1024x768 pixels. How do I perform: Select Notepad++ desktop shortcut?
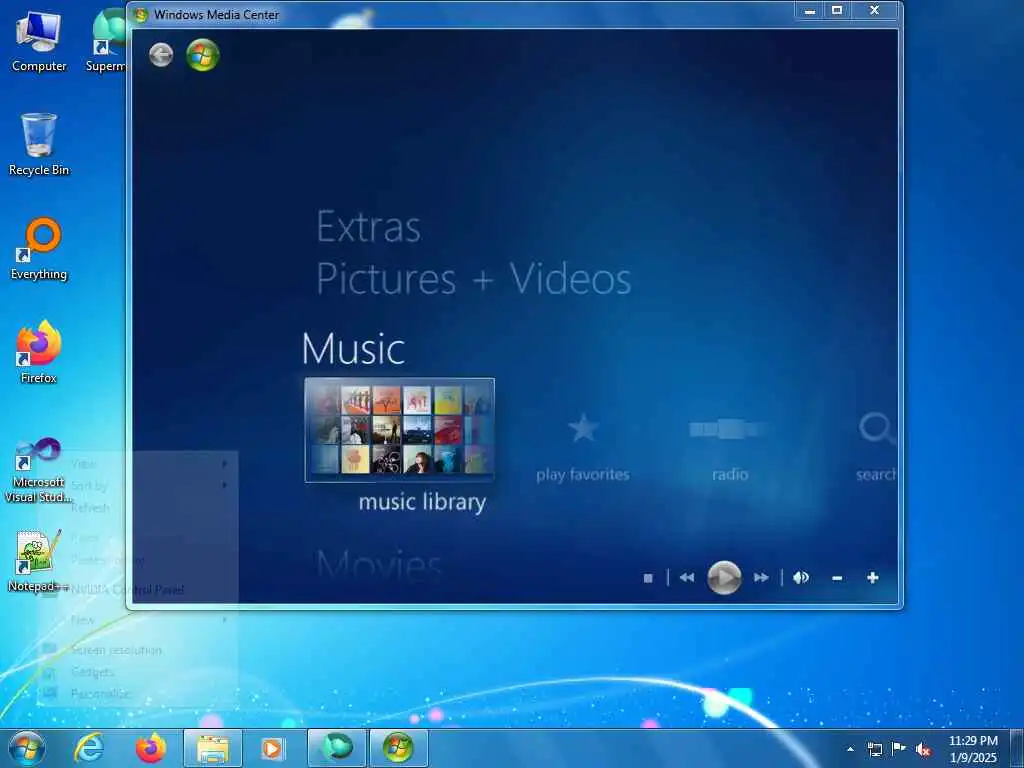(x=39, y=561)
